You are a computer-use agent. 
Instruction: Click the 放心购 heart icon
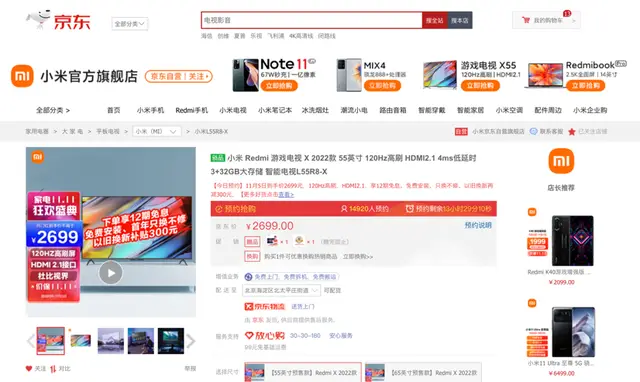click(x=249, y=335)
